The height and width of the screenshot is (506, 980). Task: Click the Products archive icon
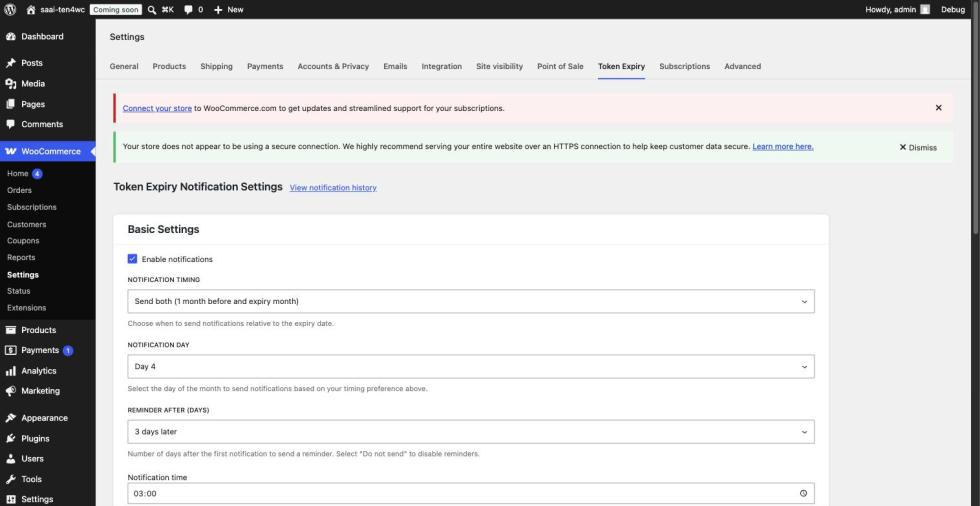11,330
